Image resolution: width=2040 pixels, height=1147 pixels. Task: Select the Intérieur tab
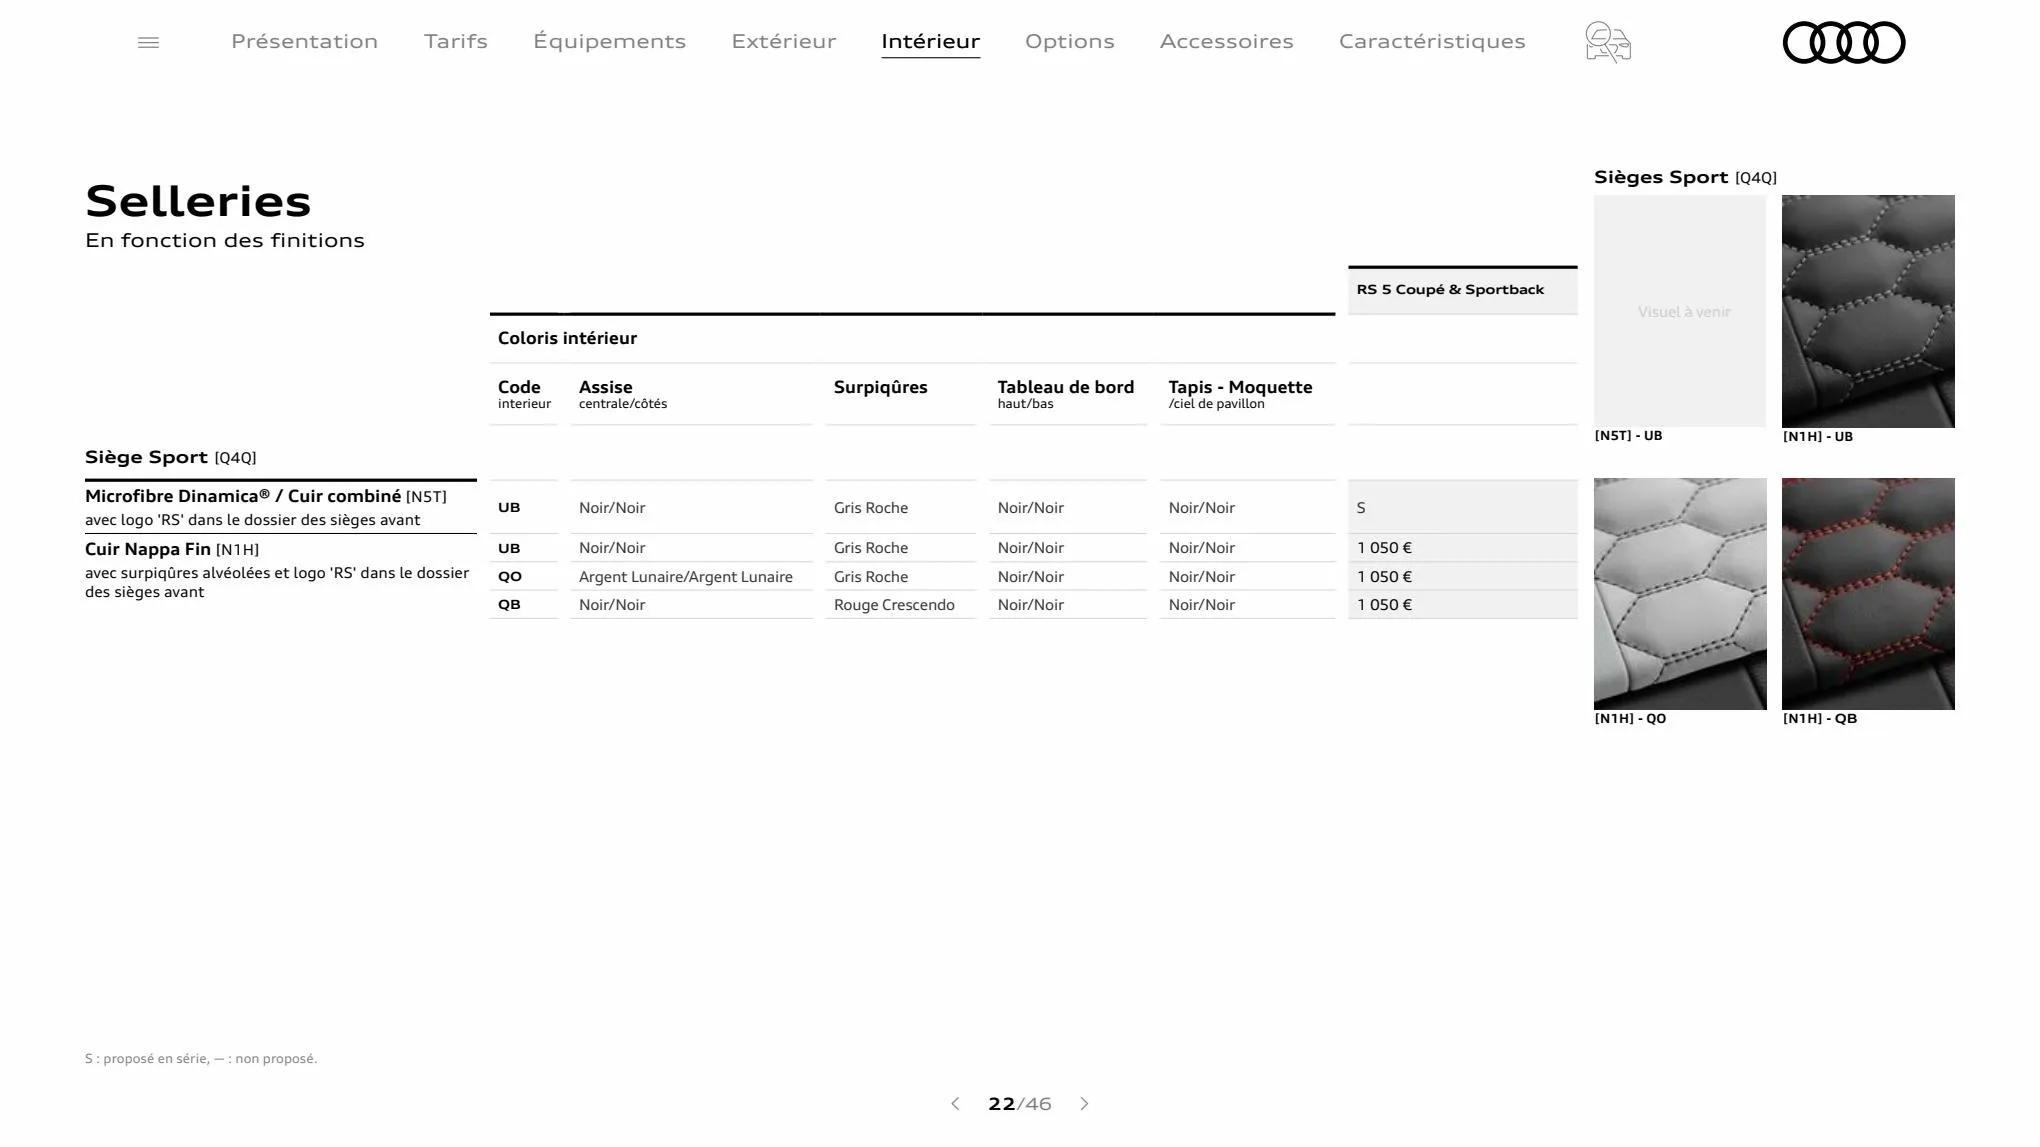point(930,41)
